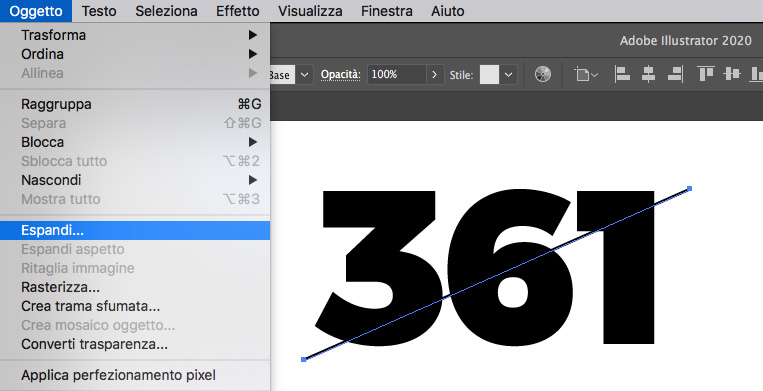The width and height of the screenshot is (763, 391).
Task: Open the Testo menu
Action: click(99, 11)
